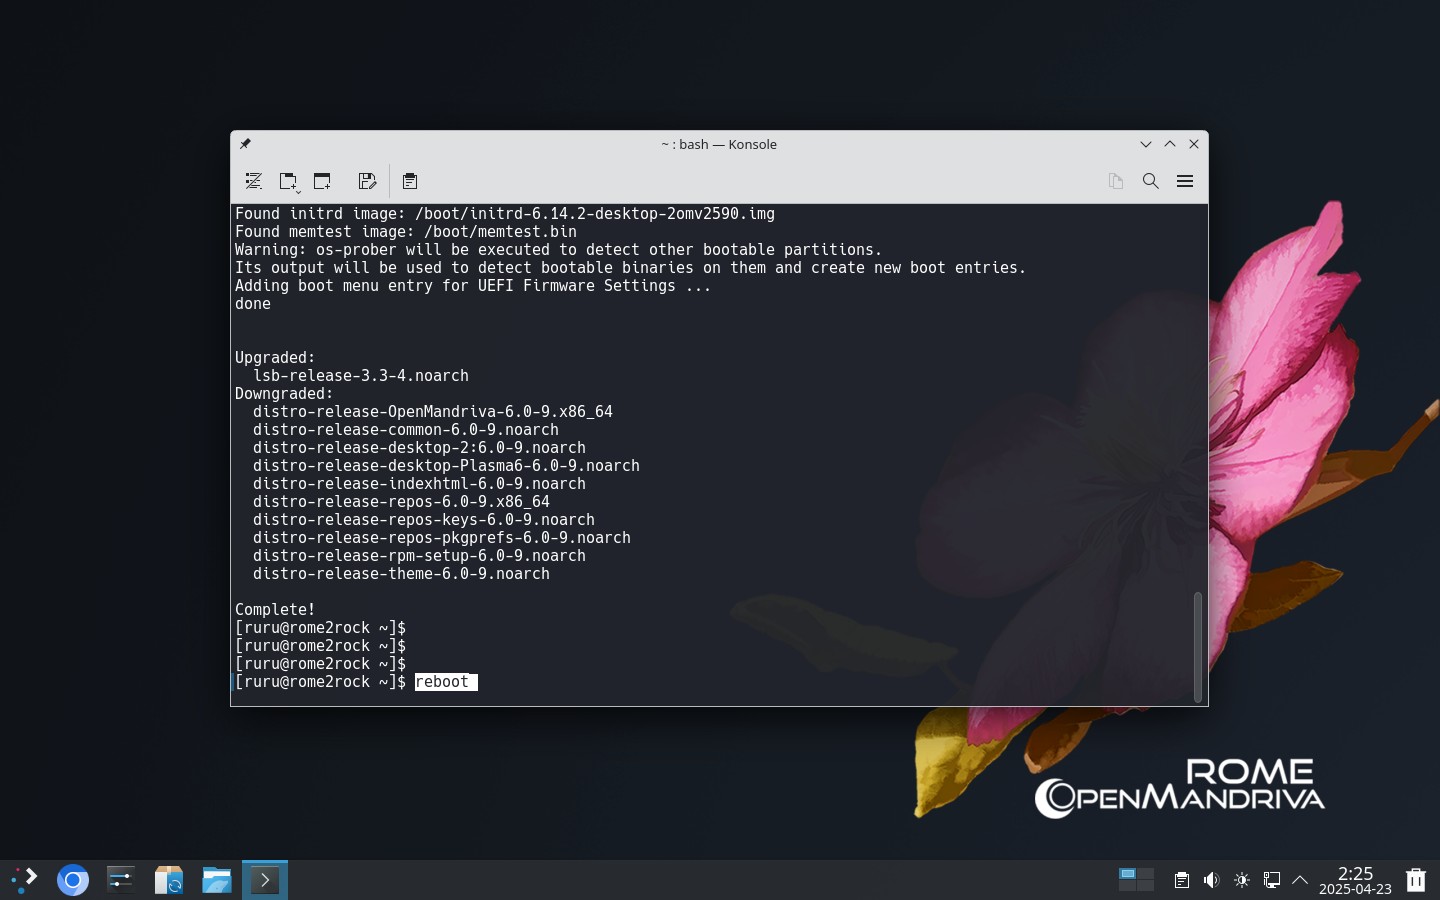Click distro-release-desktop-2:6.0-9.noarch line

tap(419, 448)
